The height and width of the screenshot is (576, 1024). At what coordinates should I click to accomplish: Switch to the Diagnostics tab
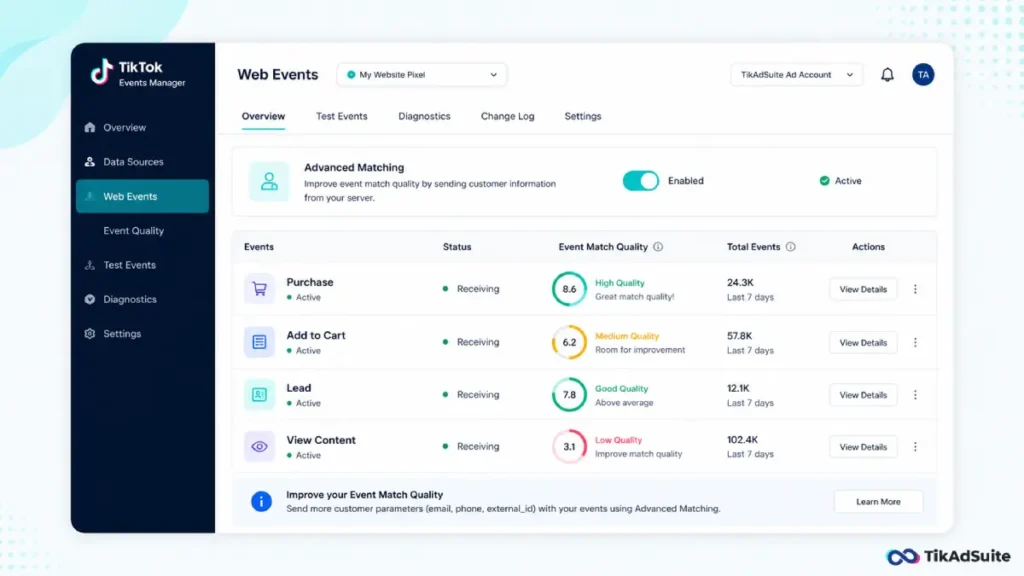click(424, 116)
